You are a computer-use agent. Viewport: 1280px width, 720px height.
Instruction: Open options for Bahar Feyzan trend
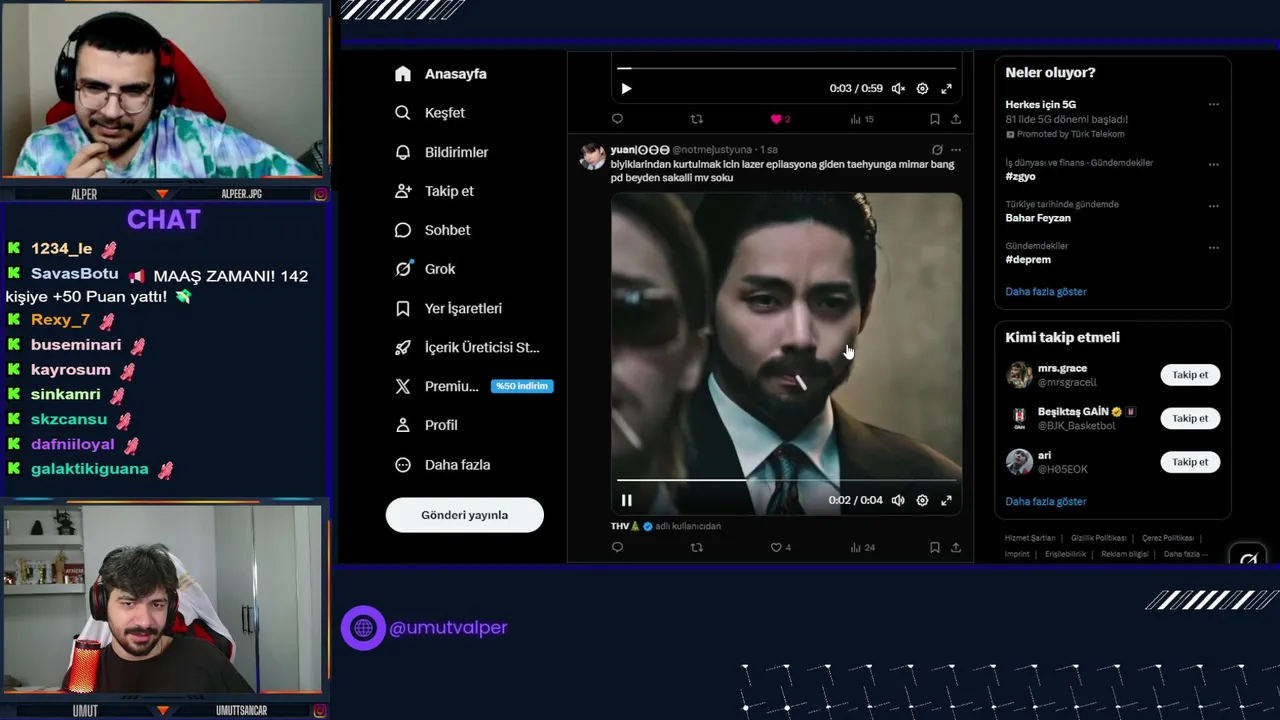tap(1213, 206)
